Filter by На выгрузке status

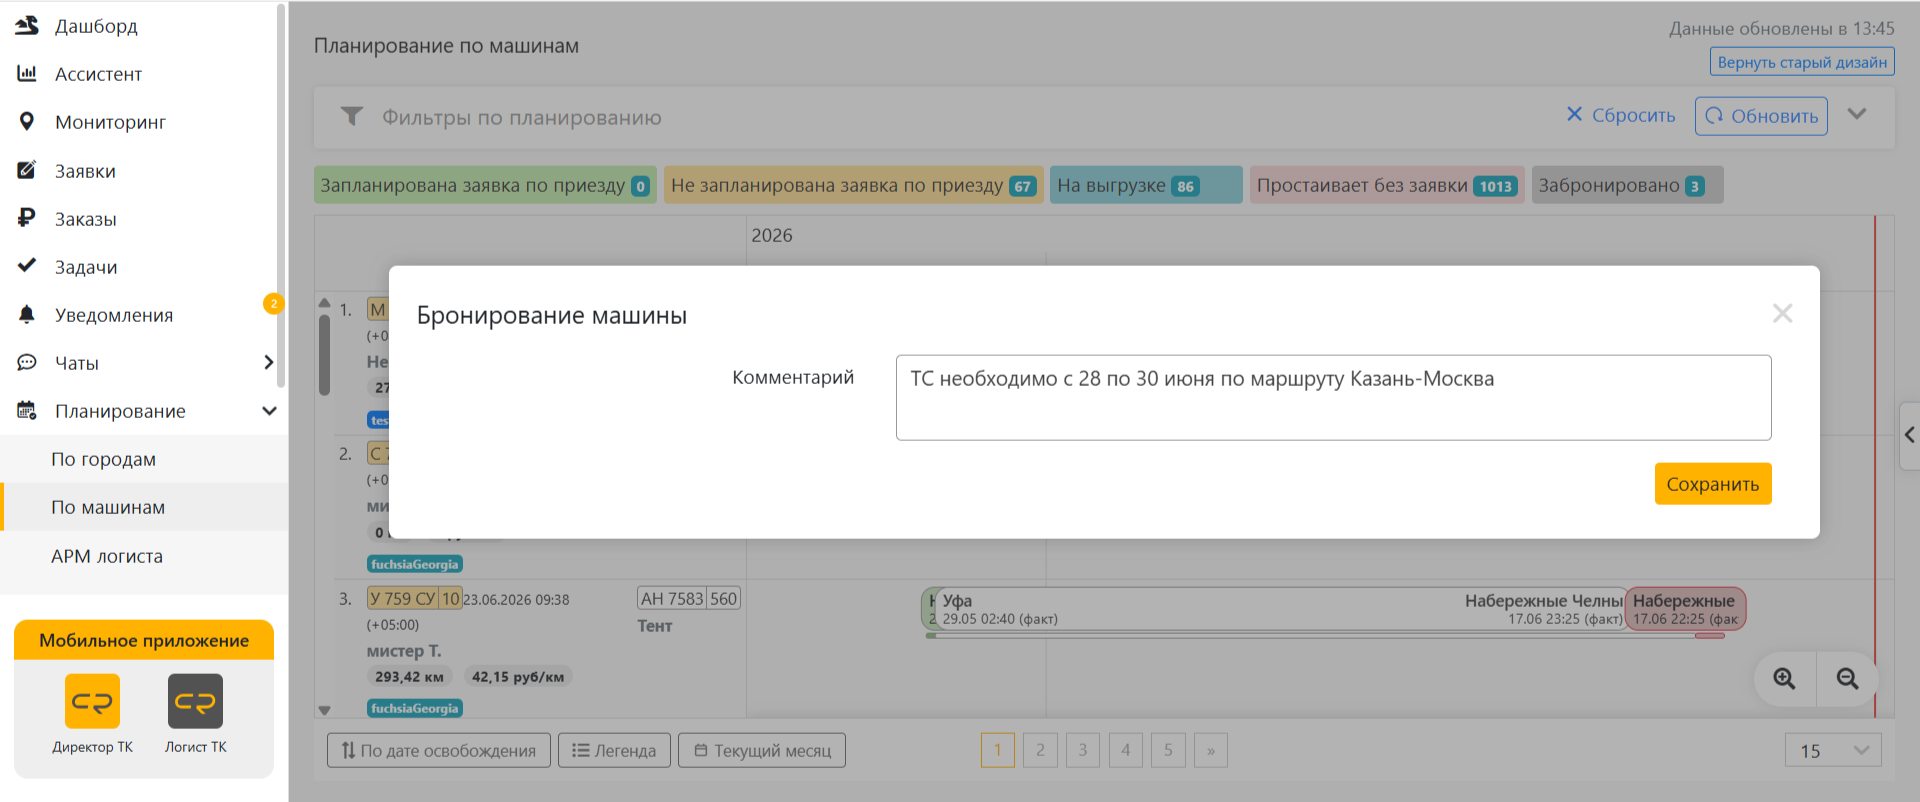(1146, 185)
